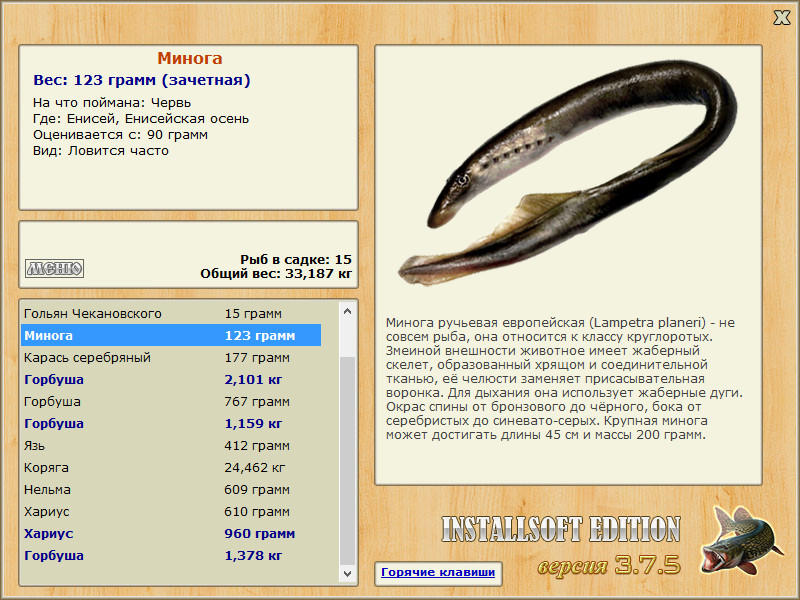Select the Карась серебряный 177 грамм row
The width and height of the screenshot is (800, 600).
pos(171,357)
